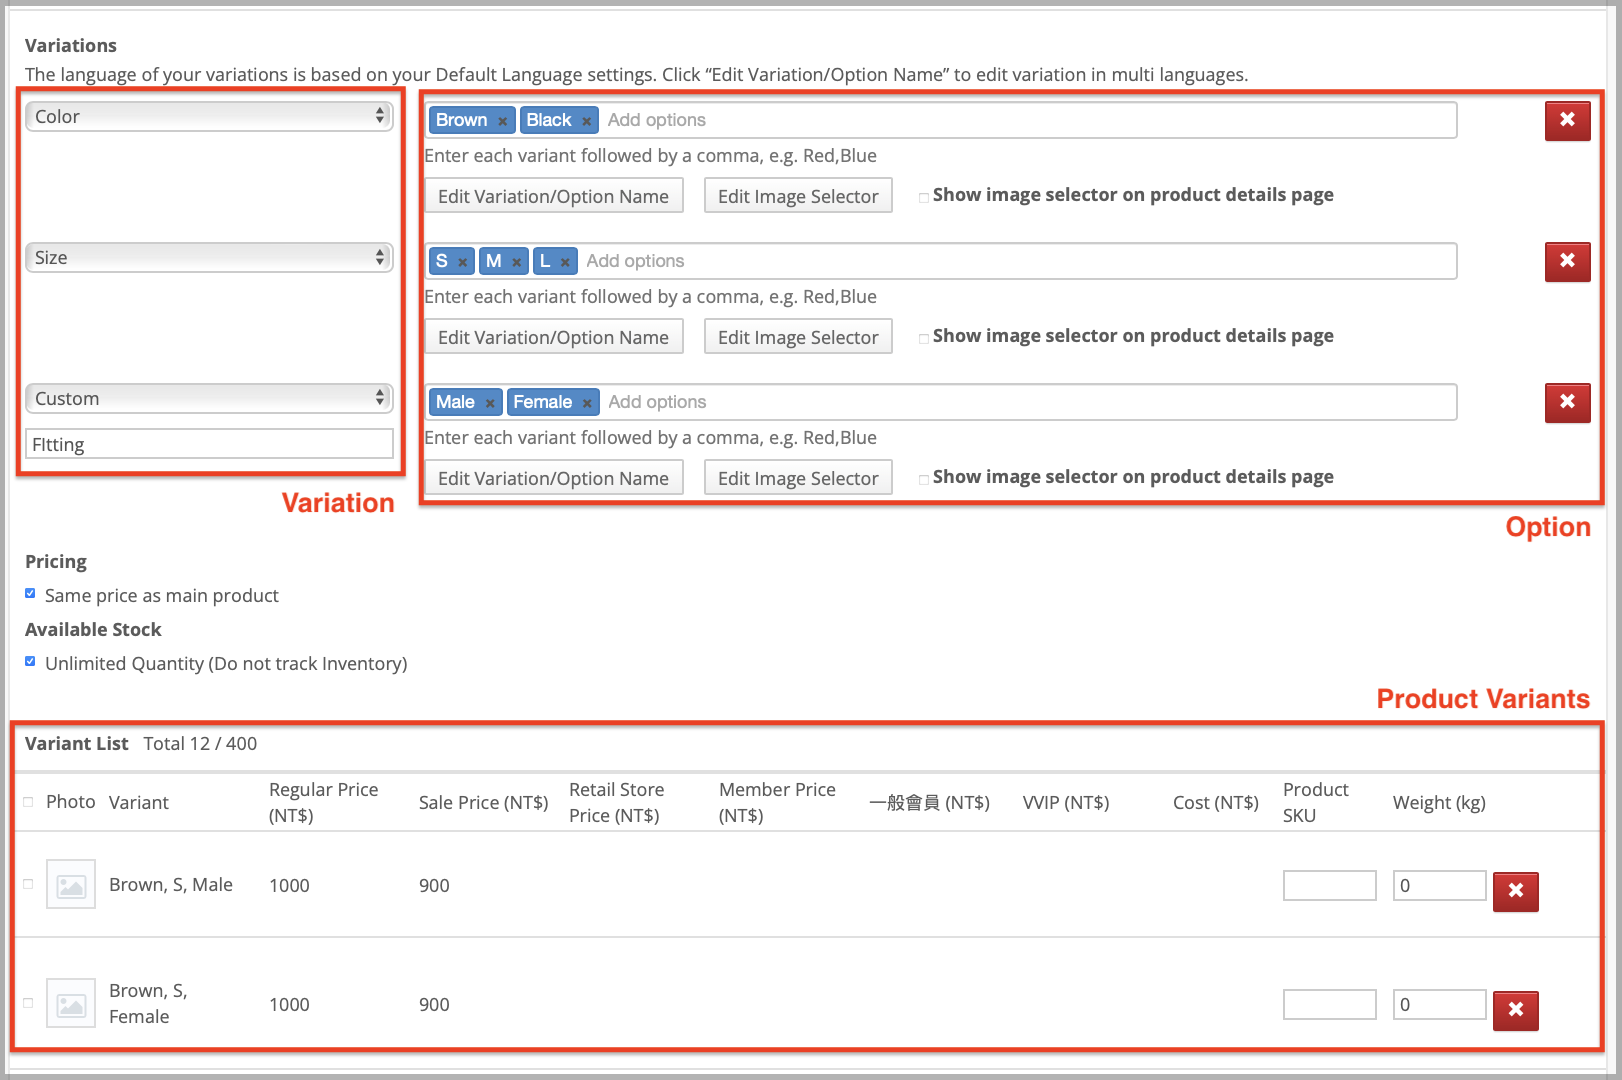Screen dimensions: 1622x1080
Task: Remove the Female option tag
Action: 585,402
